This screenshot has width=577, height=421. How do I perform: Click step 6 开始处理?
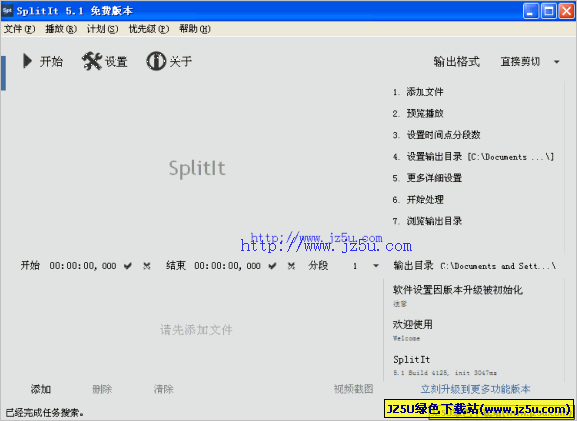[418, 200]
